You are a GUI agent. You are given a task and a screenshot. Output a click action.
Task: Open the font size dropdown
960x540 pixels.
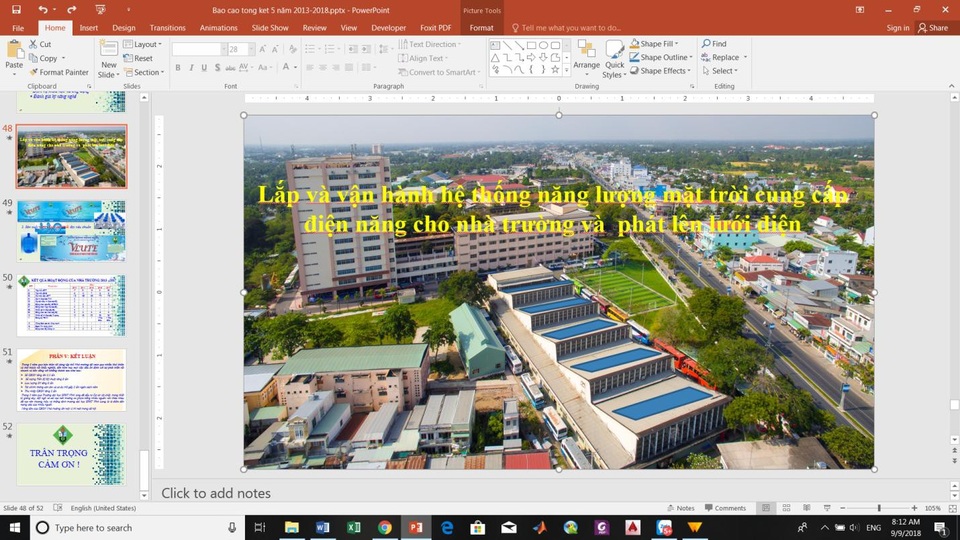(250, 49)
